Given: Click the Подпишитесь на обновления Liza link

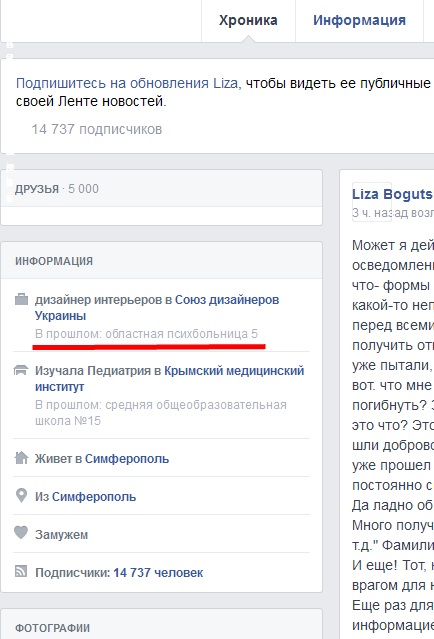Looking at the screenshot, I should click(127, 83).
